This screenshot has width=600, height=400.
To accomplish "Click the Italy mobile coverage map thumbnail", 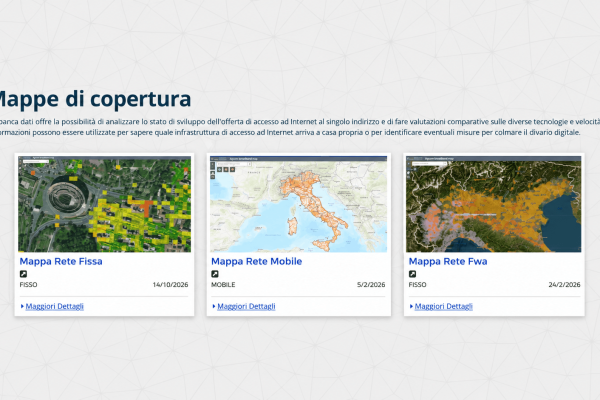I will (298, 204).
